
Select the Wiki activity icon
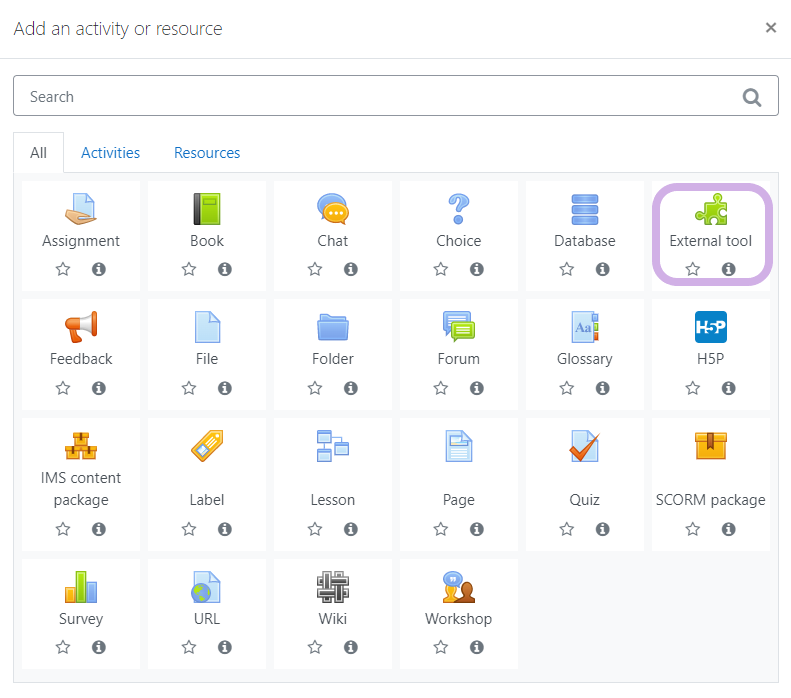click(333, 587)
